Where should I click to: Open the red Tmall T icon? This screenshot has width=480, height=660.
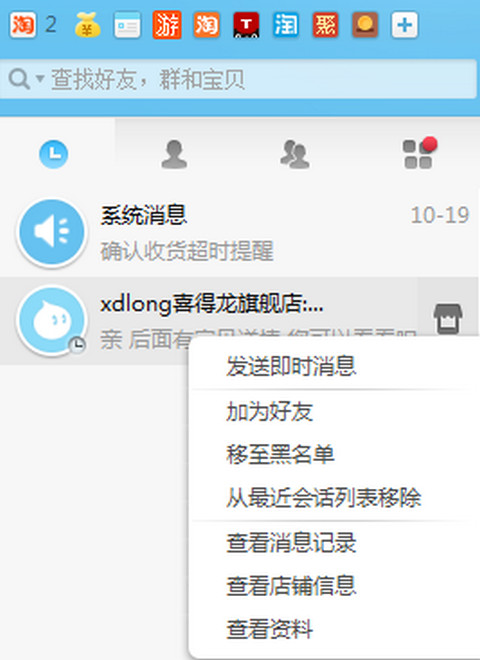click(x=246, y=25)
